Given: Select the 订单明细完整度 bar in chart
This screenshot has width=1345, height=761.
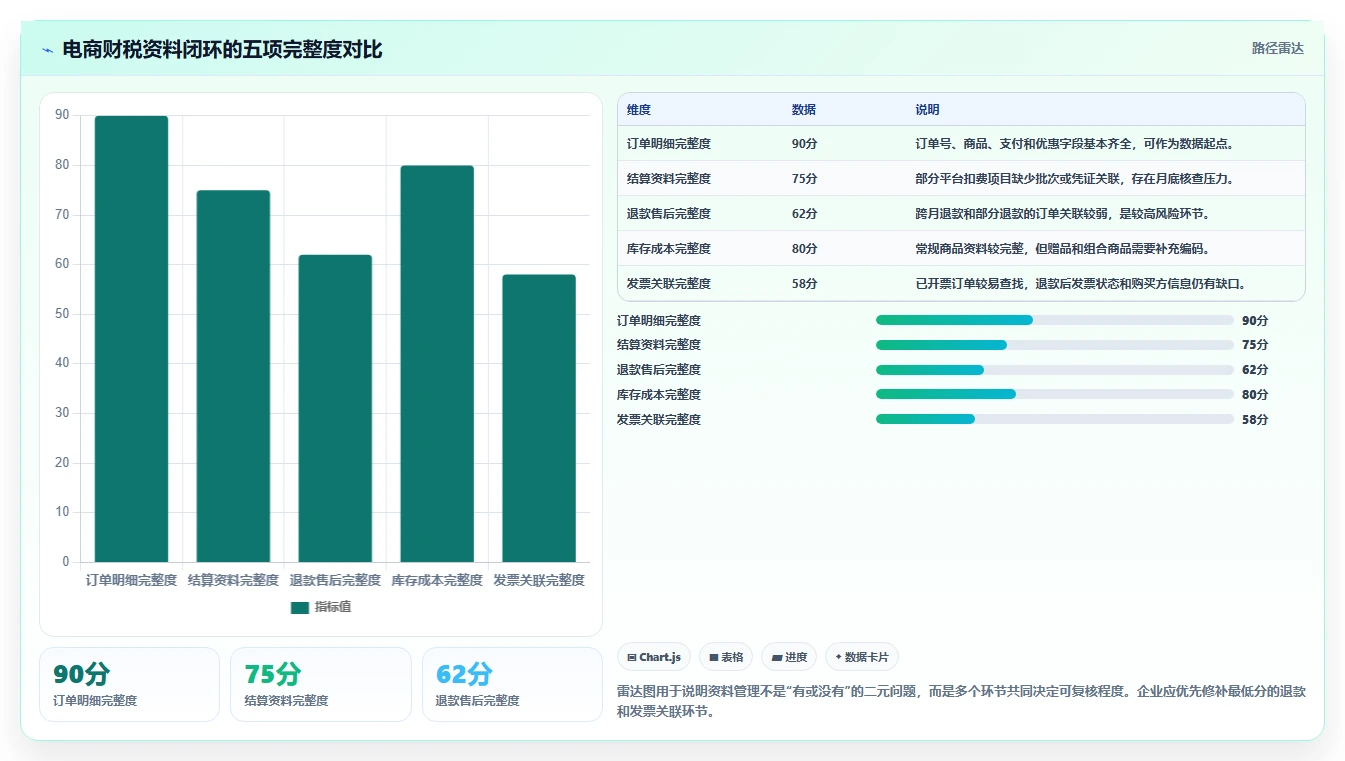Looking at the screenshot, I should click(x=131, y=339).
